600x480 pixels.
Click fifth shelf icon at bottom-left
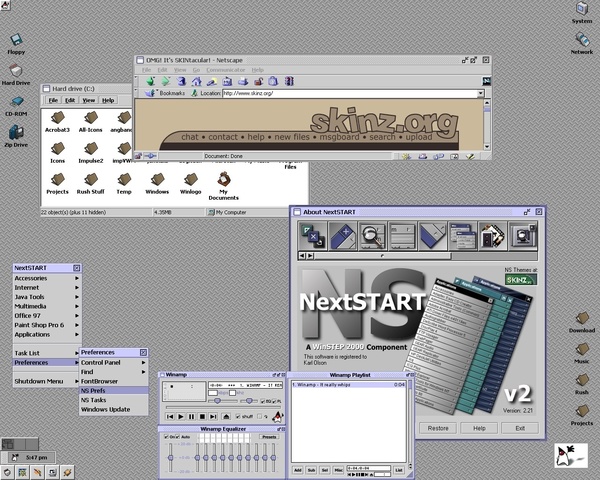67,472
